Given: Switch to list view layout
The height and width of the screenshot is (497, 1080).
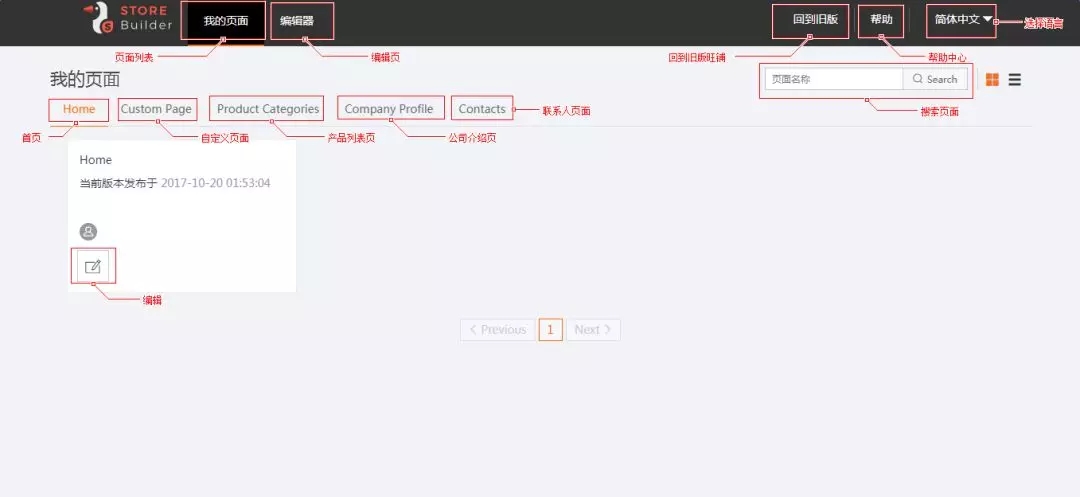Looking at the screenshot, I should click(x=1015, y=80).
